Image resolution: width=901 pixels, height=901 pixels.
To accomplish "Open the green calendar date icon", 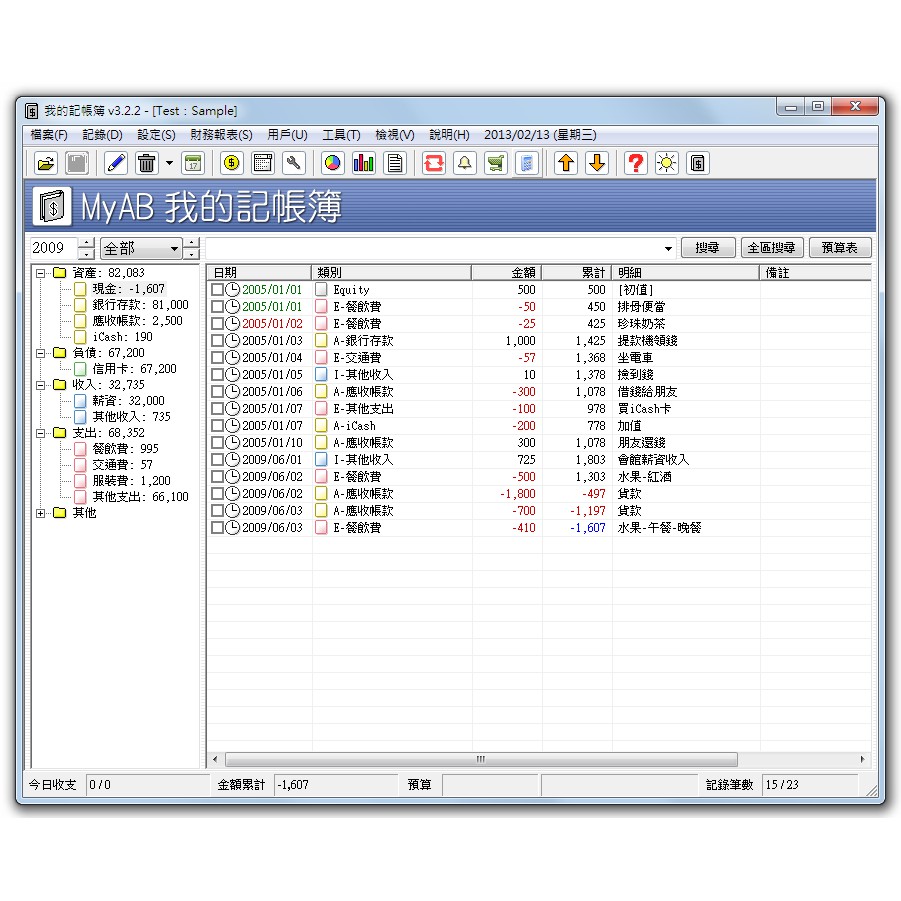I will pyautogui.click(x=193, y=163).
